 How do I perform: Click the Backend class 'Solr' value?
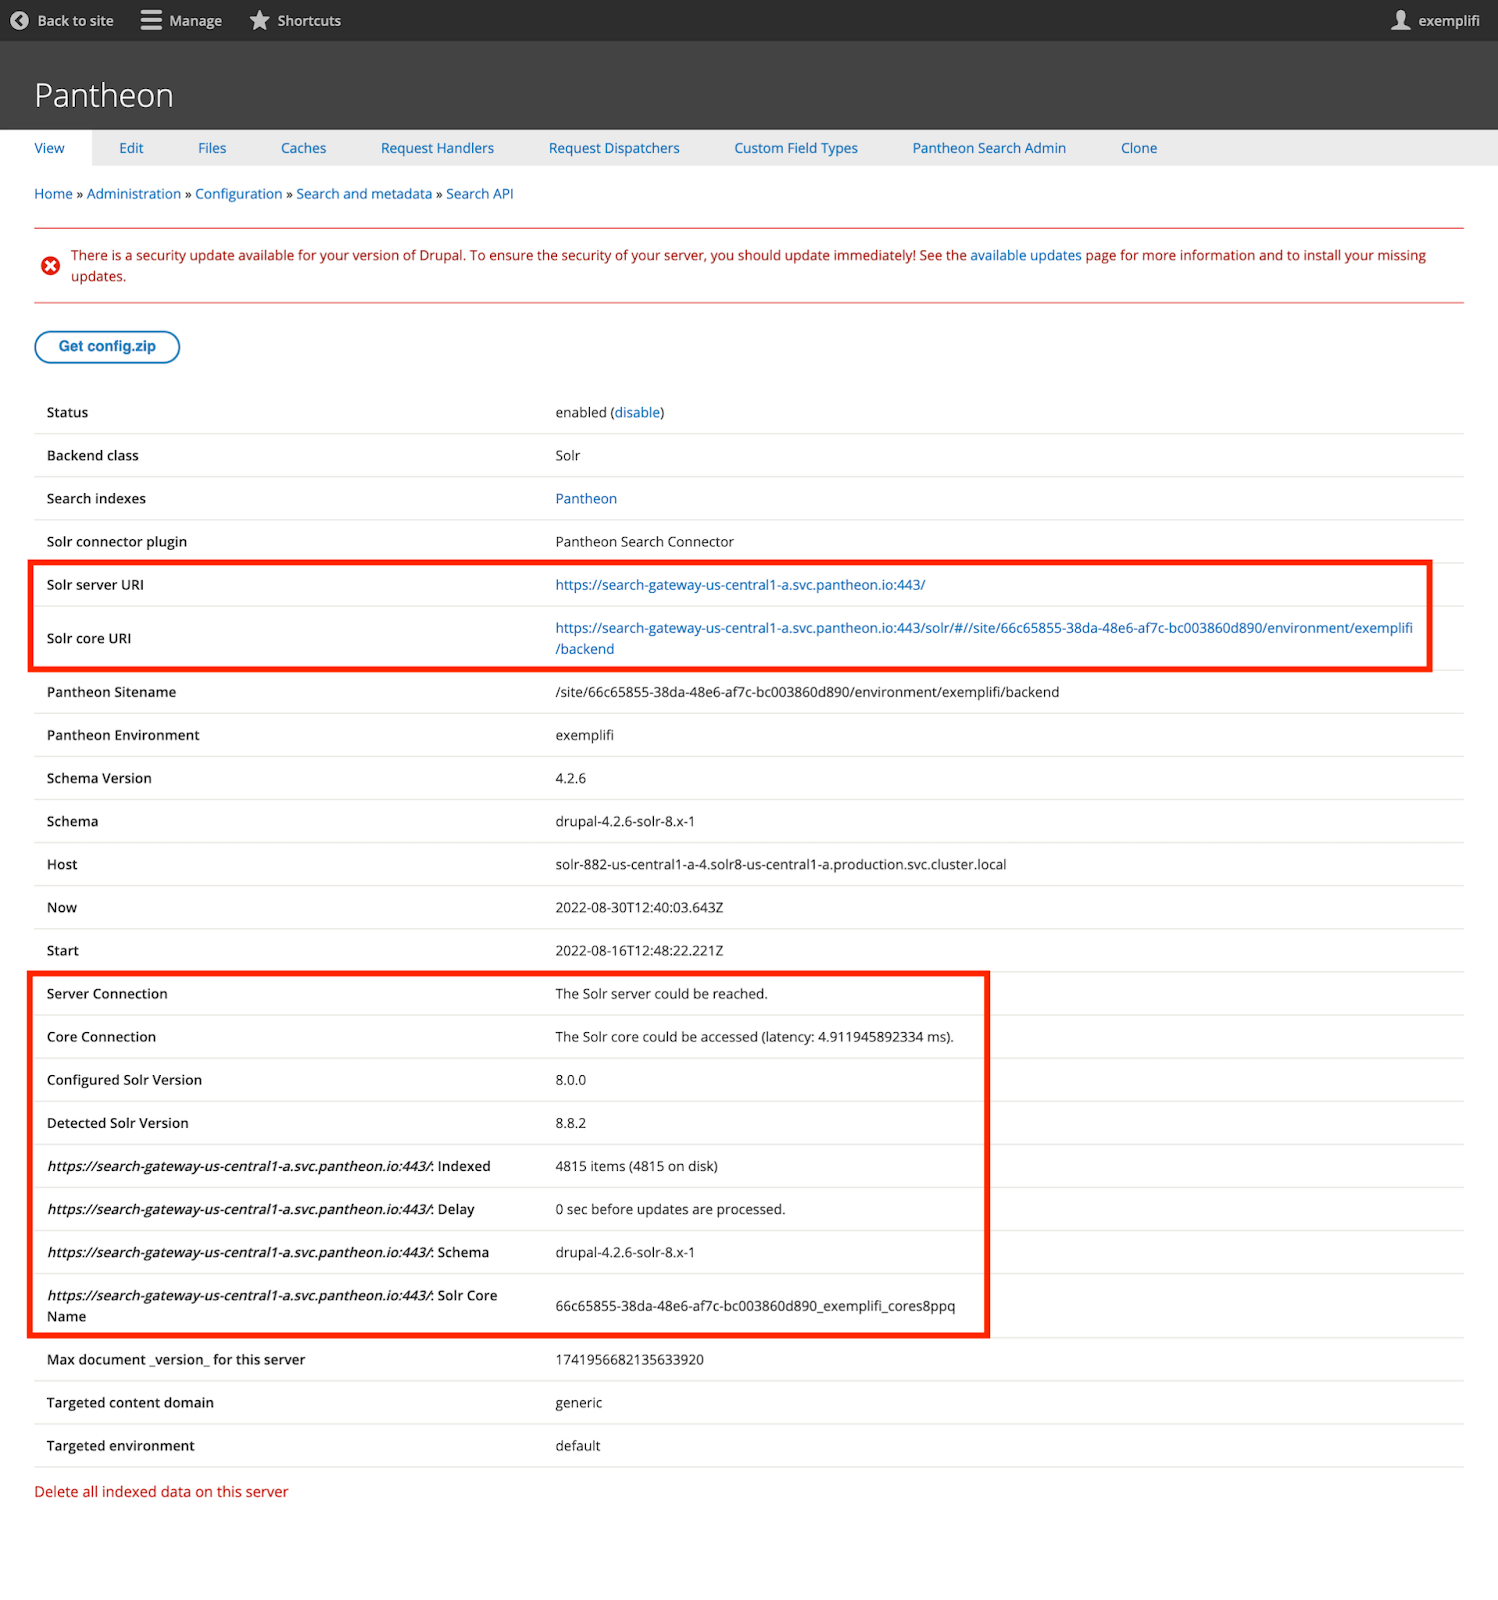tap(567, 455)
